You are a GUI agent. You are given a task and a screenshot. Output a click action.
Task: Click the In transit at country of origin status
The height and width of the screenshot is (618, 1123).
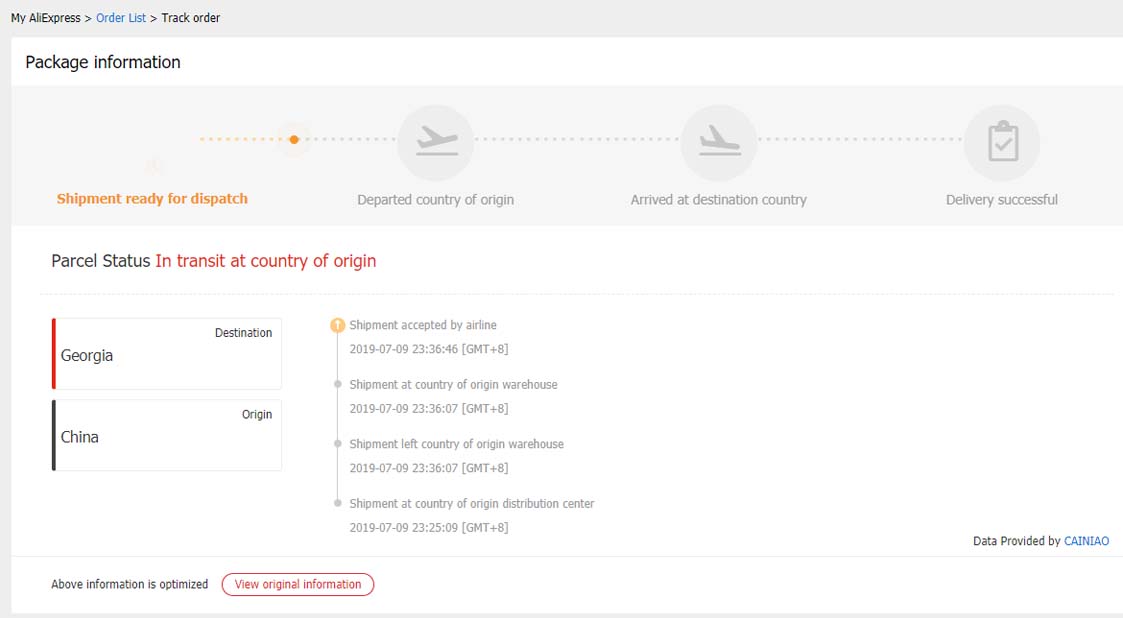point(265,261)
